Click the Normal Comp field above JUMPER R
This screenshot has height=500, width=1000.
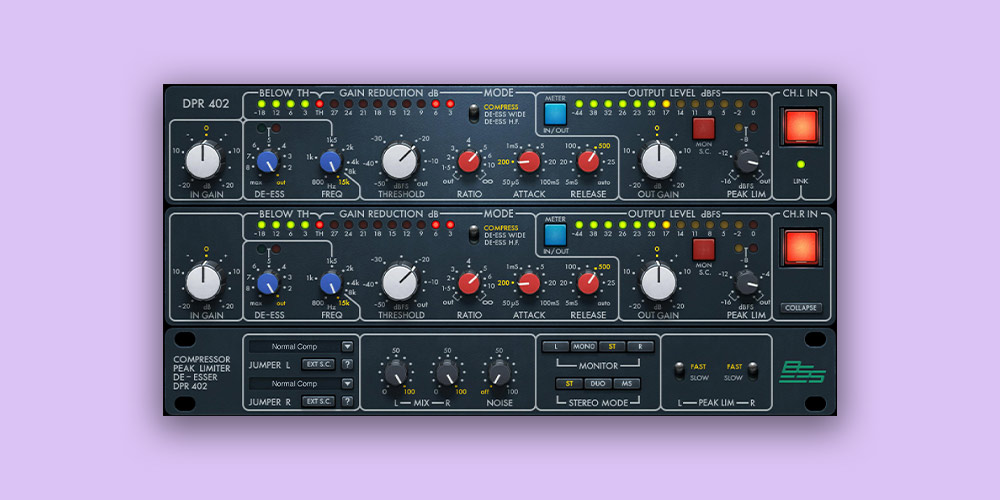[x=295, y=384]
